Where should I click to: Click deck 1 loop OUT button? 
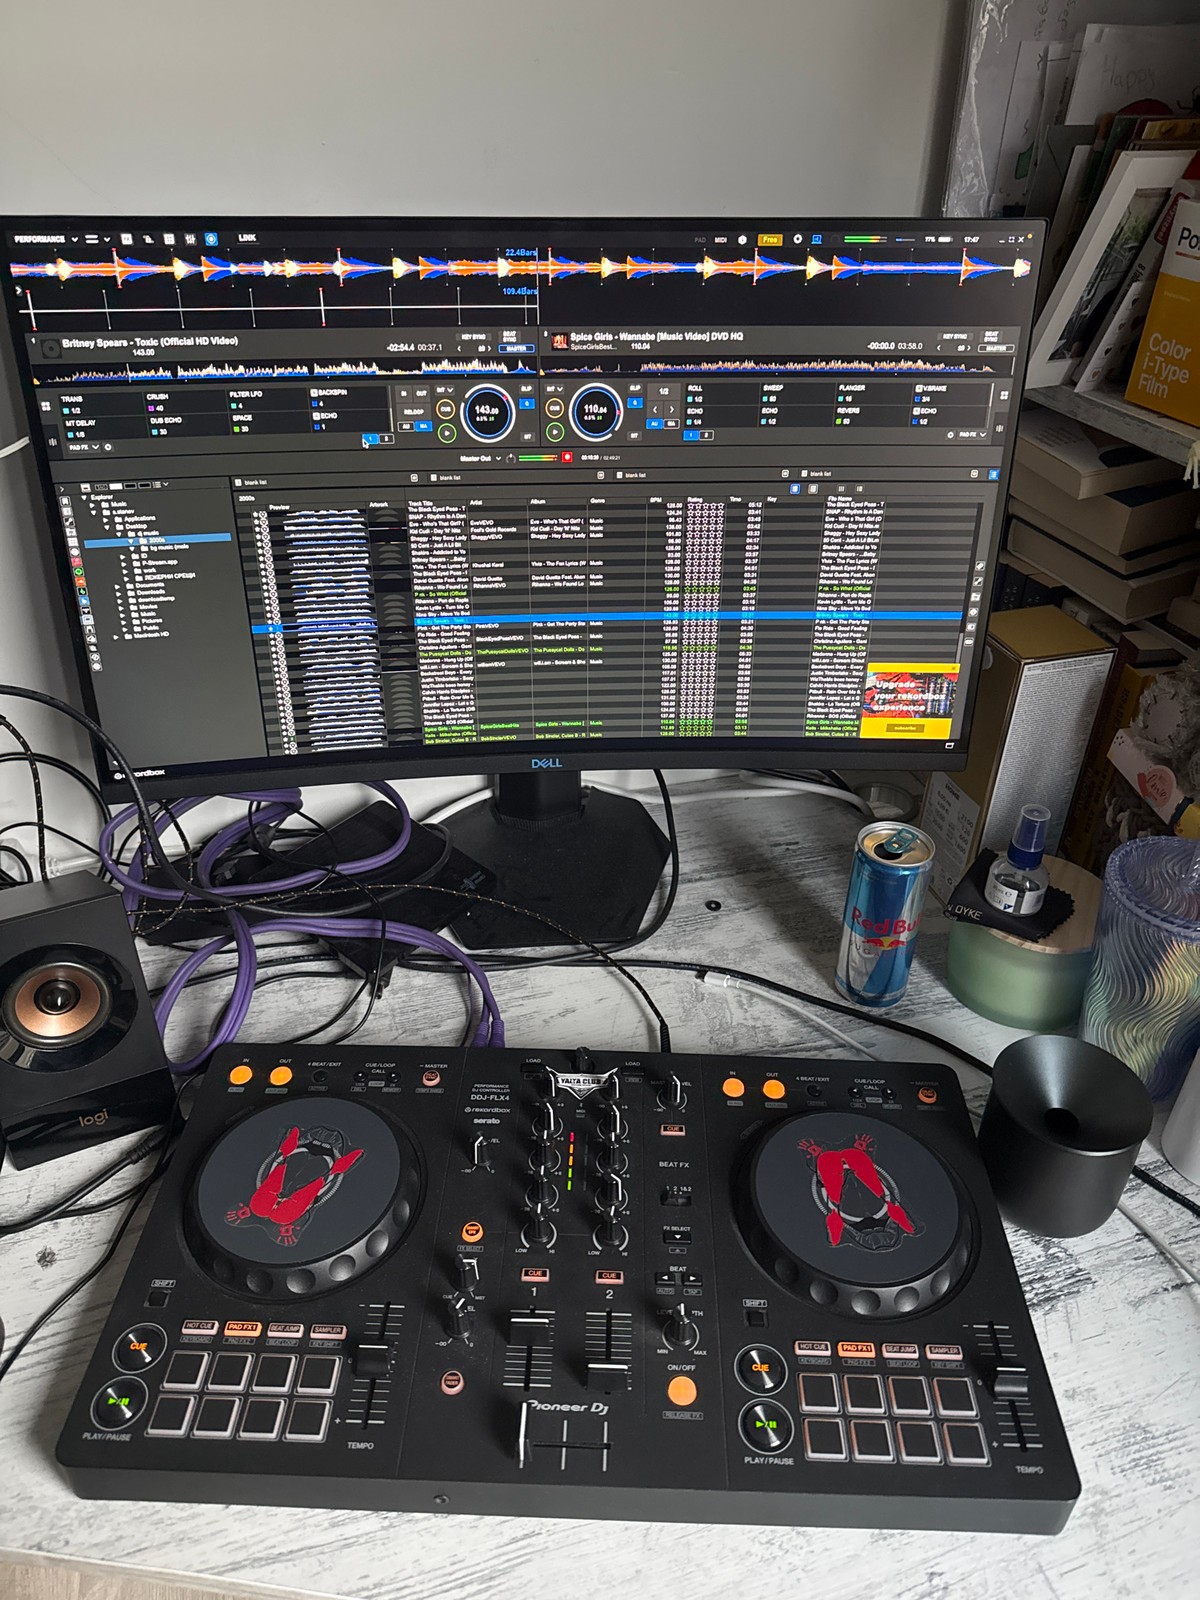tap(421, 394)
